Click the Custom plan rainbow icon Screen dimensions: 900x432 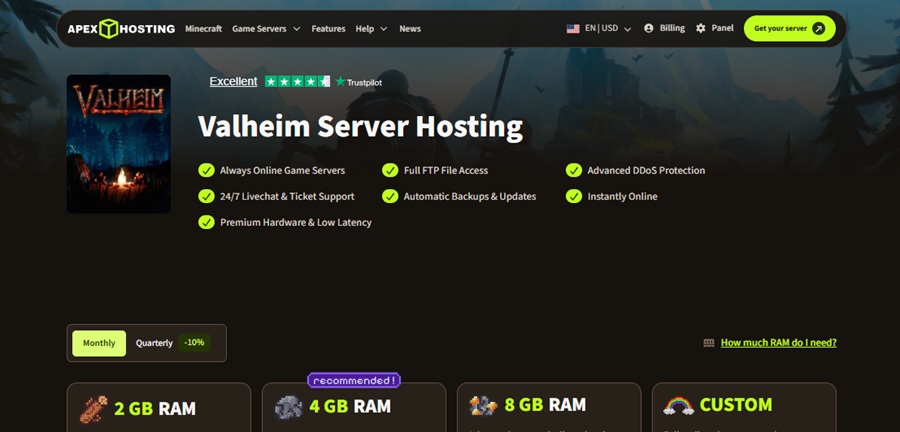(x=678, y=406)
